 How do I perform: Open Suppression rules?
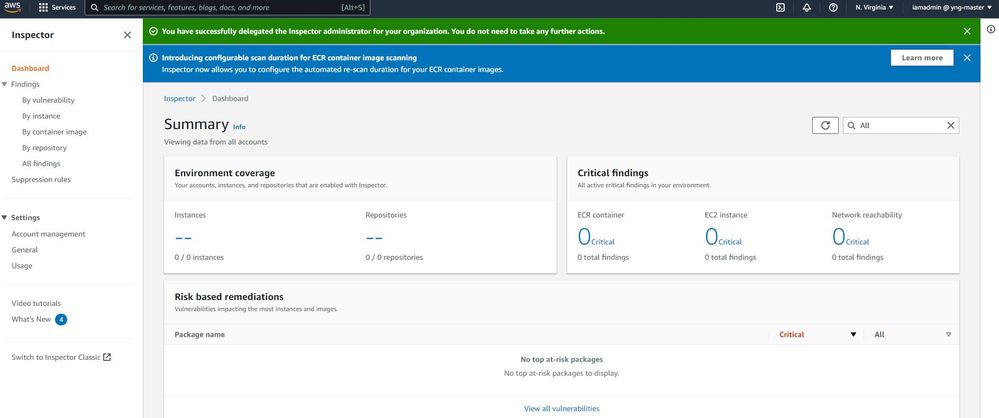coord(41,180)
